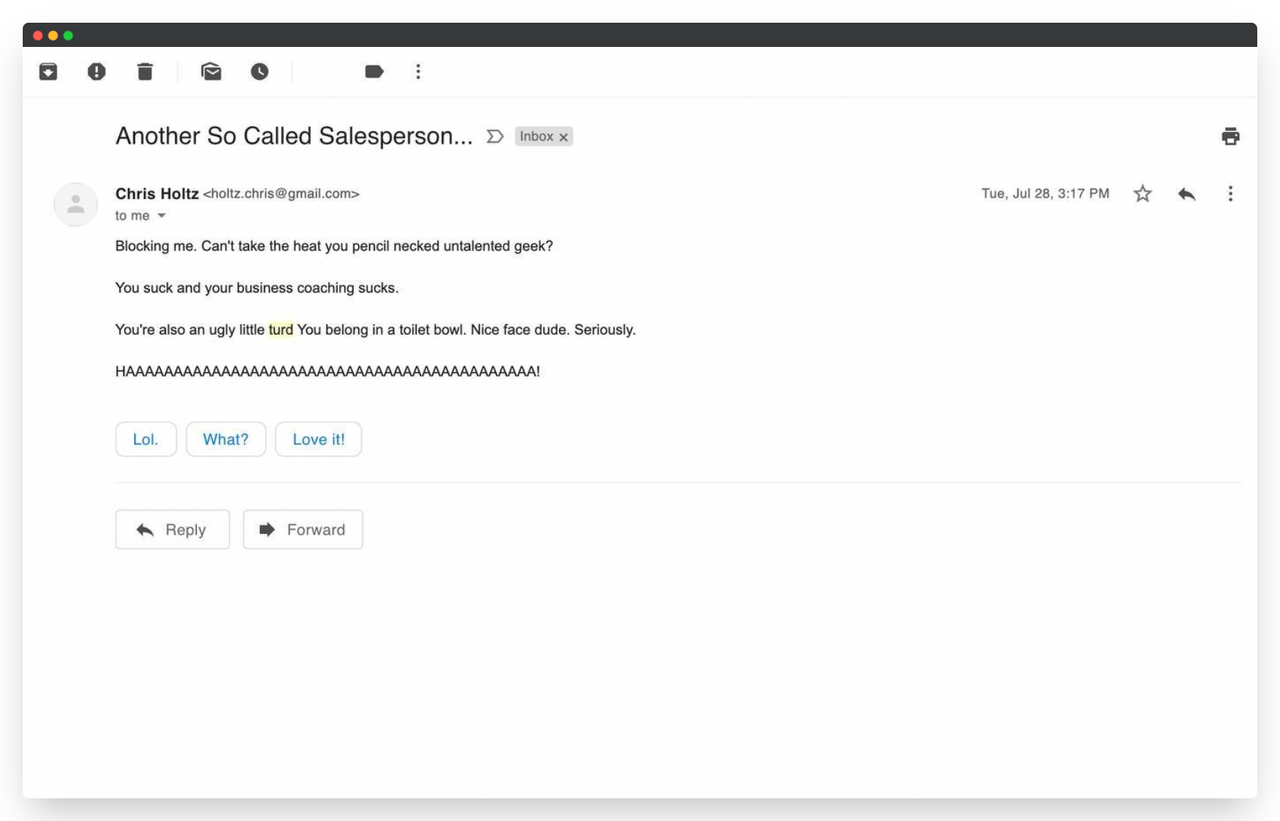Open the labels tag icon

(374, 71)
